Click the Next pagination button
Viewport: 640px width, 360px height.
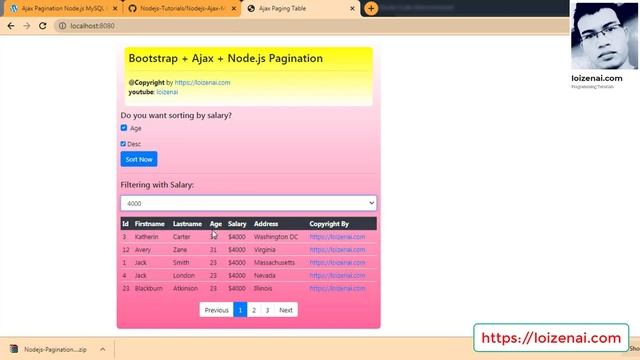tap(286, 310)
